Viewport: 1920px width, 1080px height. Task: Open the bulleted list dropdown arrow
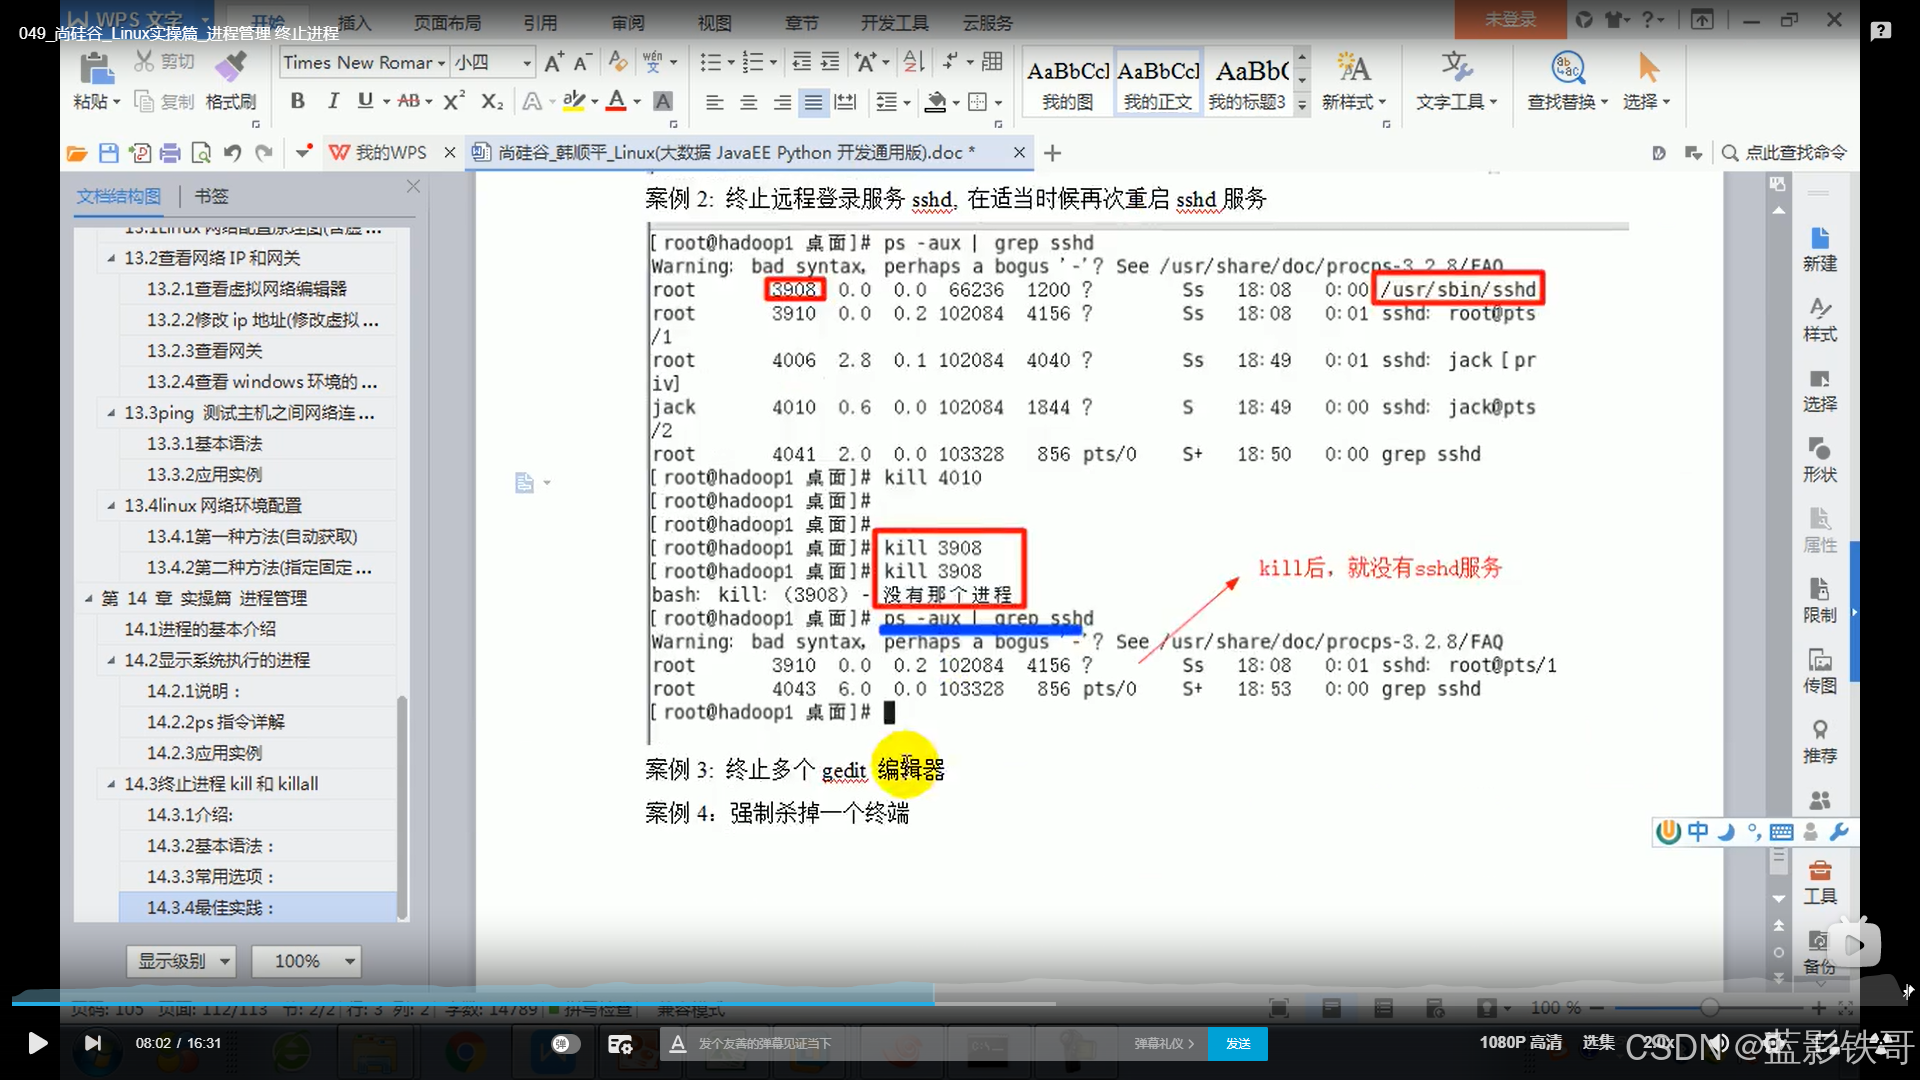[731, 63]
